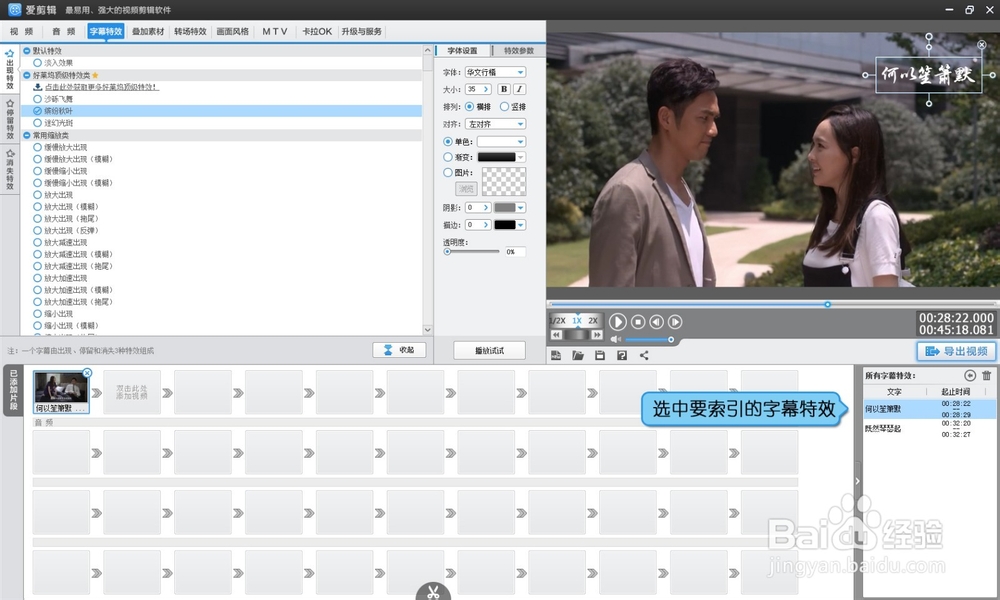Collapse the 好莱坞顶级特效类 category
Screen dimensions: 1000x600
(x=27, y=75)
